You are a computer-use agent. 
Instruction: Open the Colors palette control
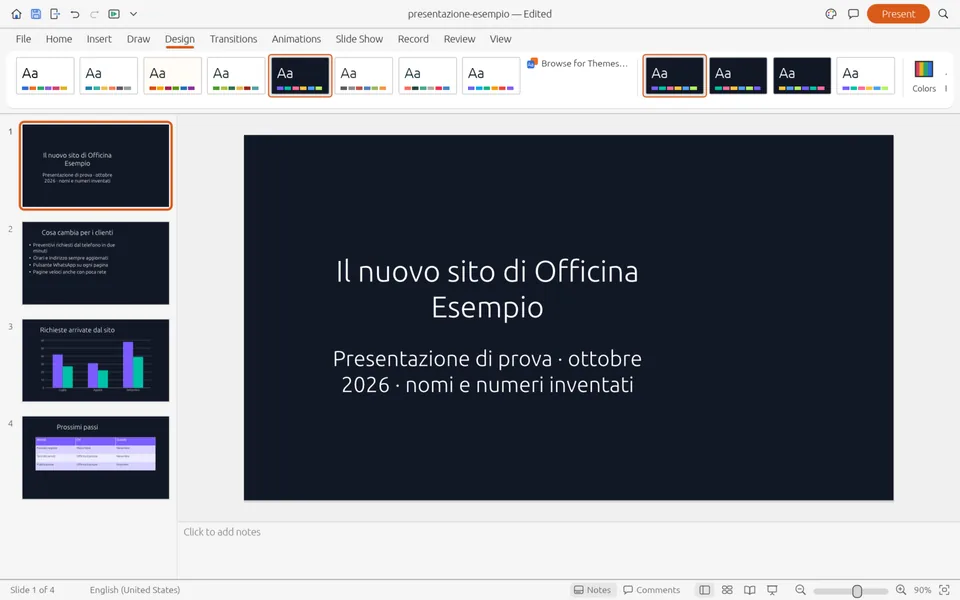click(x=924, y=76)
